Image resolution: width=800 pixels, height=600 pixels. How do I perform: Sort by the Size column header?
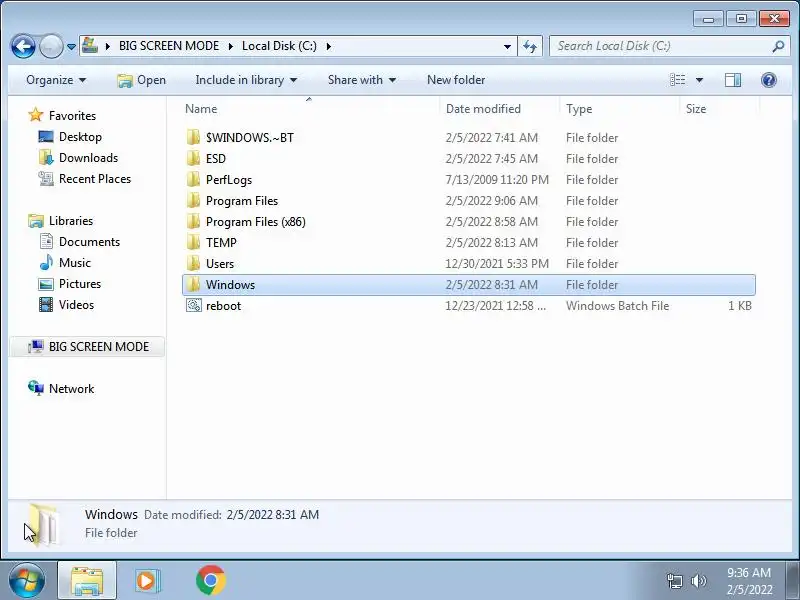coord(696,109)
